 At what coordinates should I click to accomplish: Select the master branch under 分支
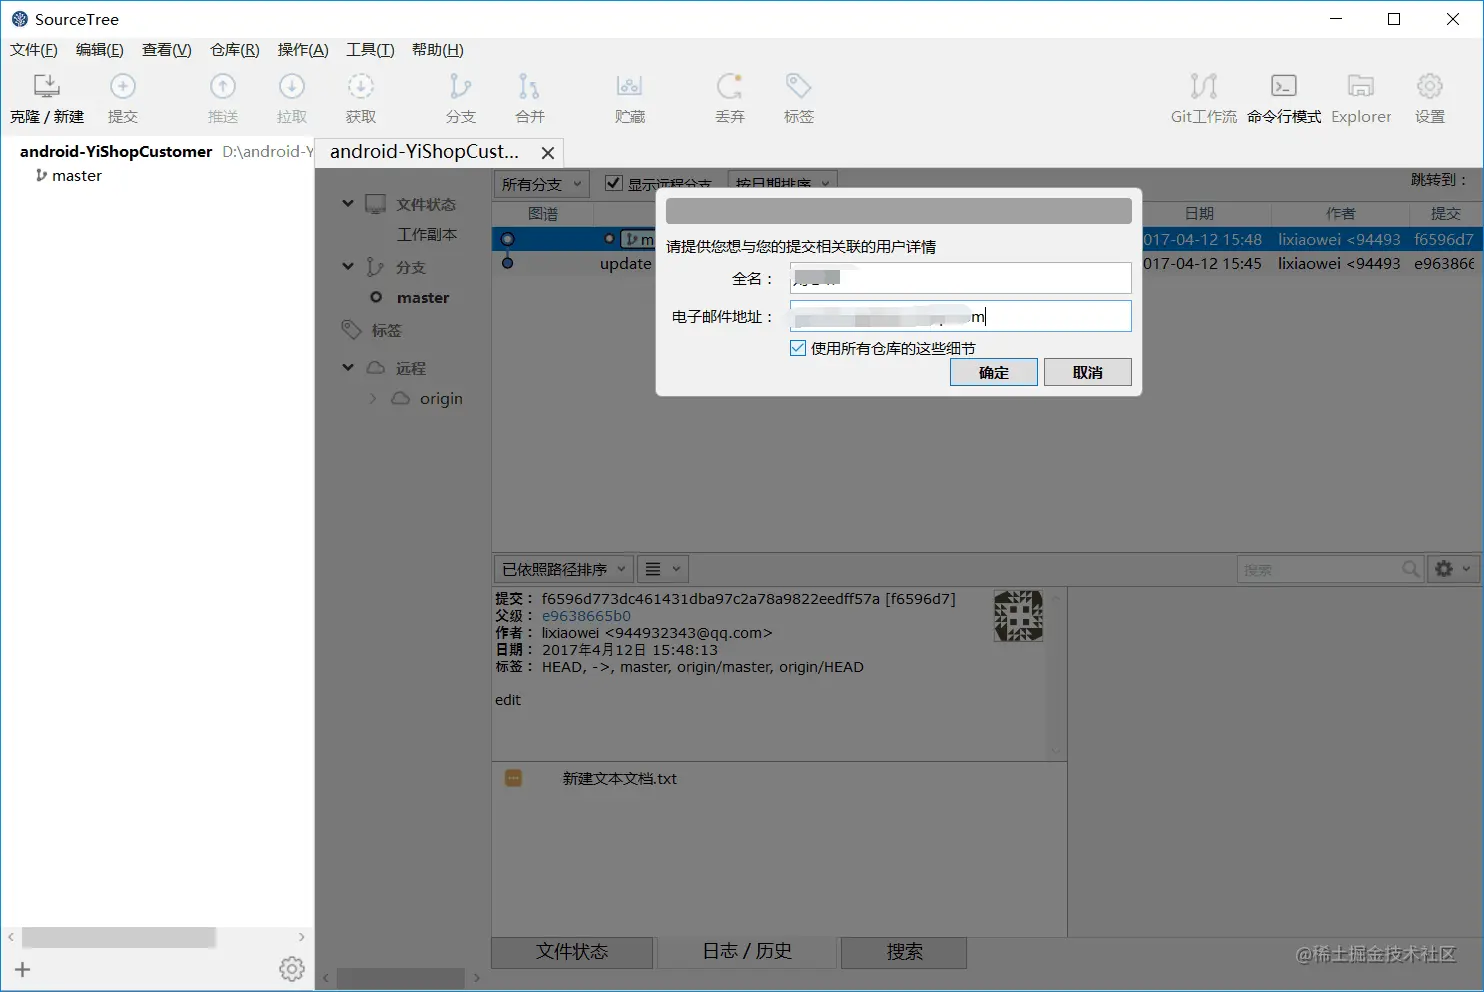click(423, 297)
